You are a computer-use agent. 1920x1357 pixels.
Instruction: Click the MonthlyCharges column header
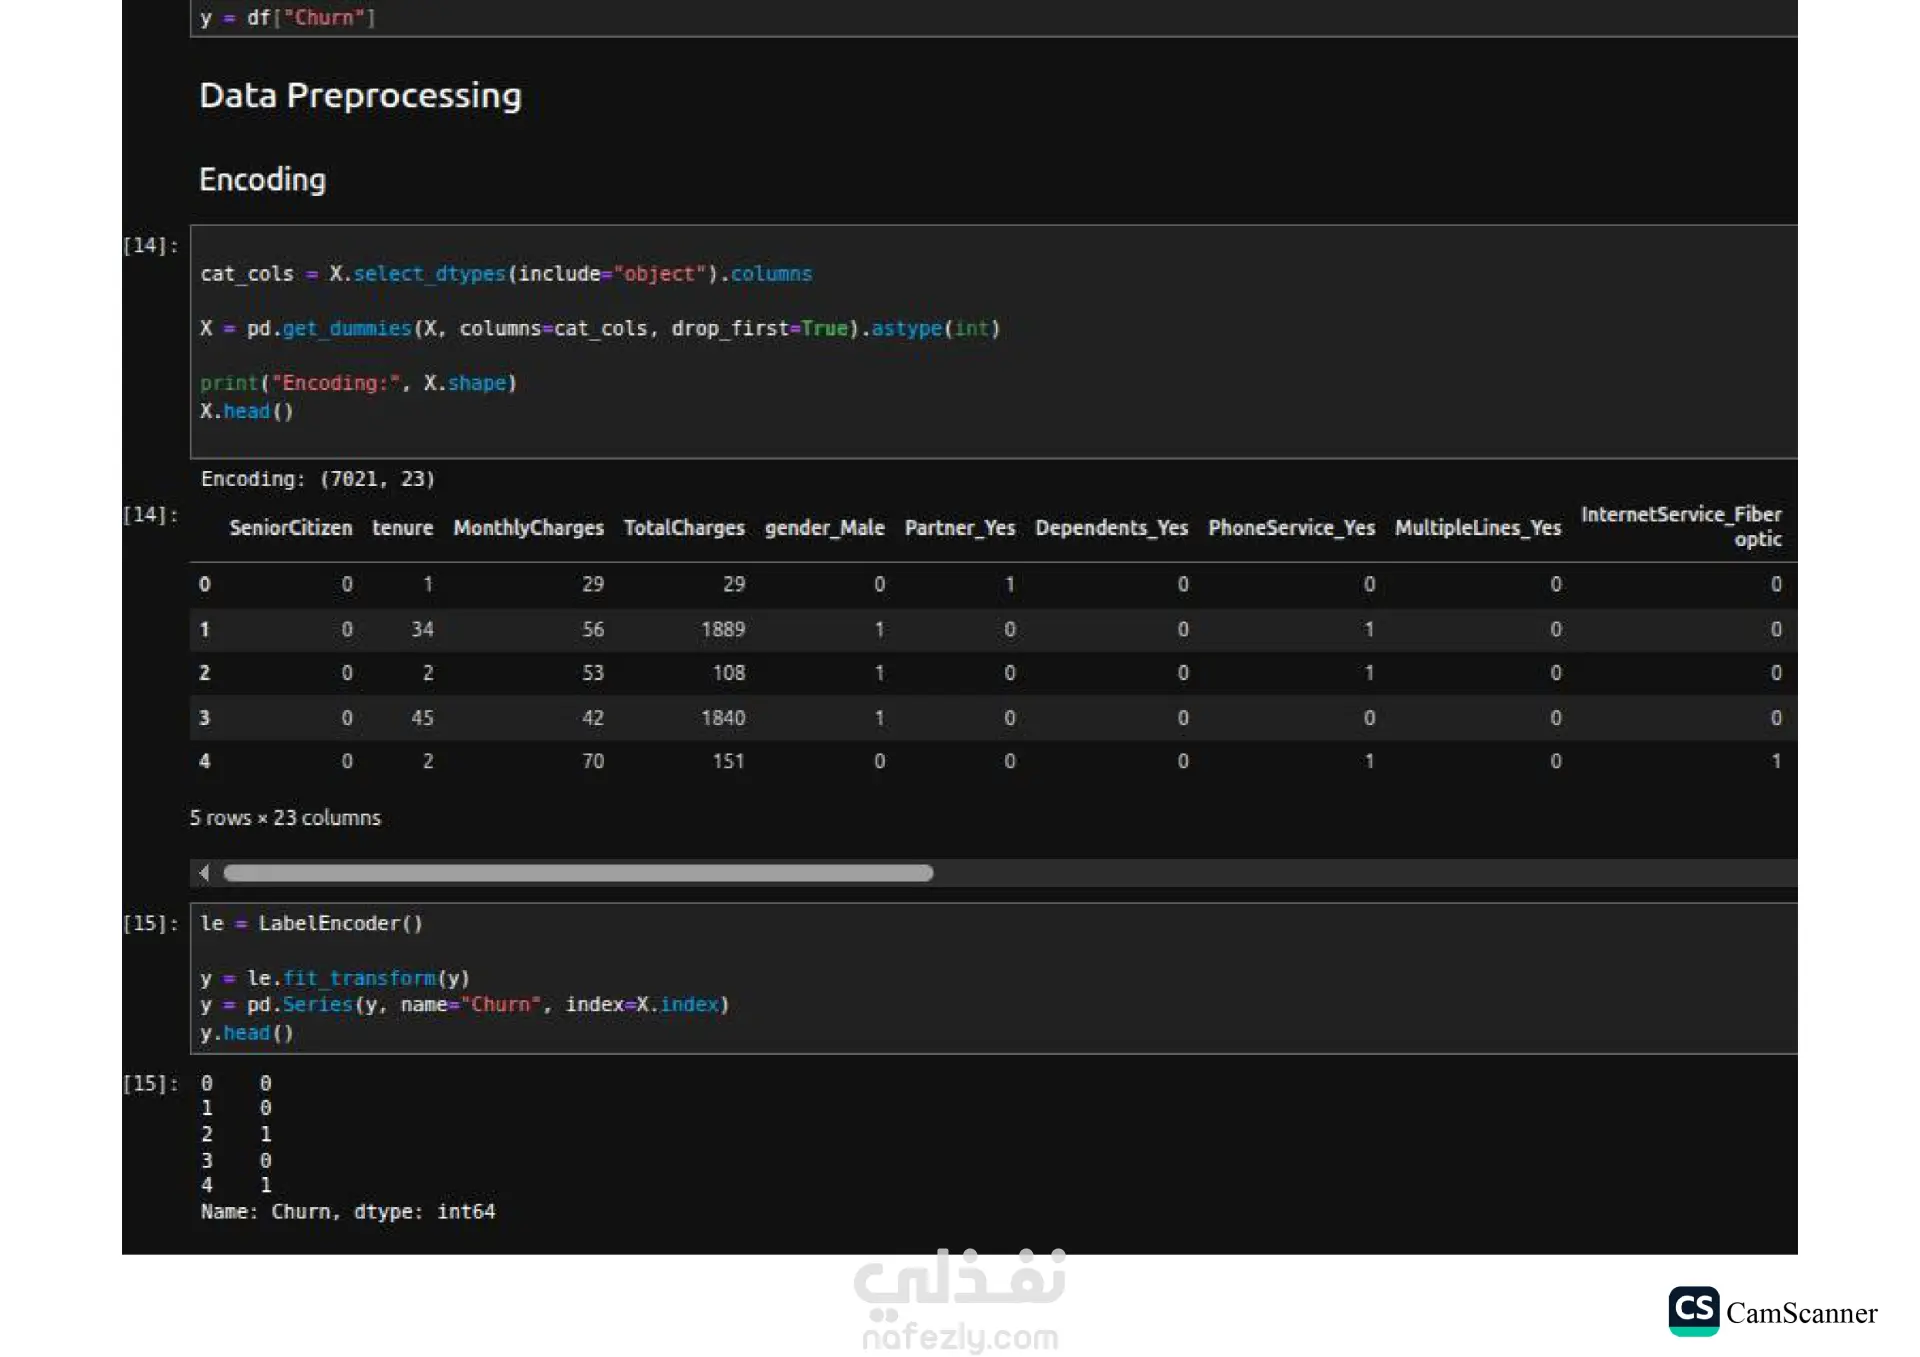pyautogui.click(x=528, y=528)
